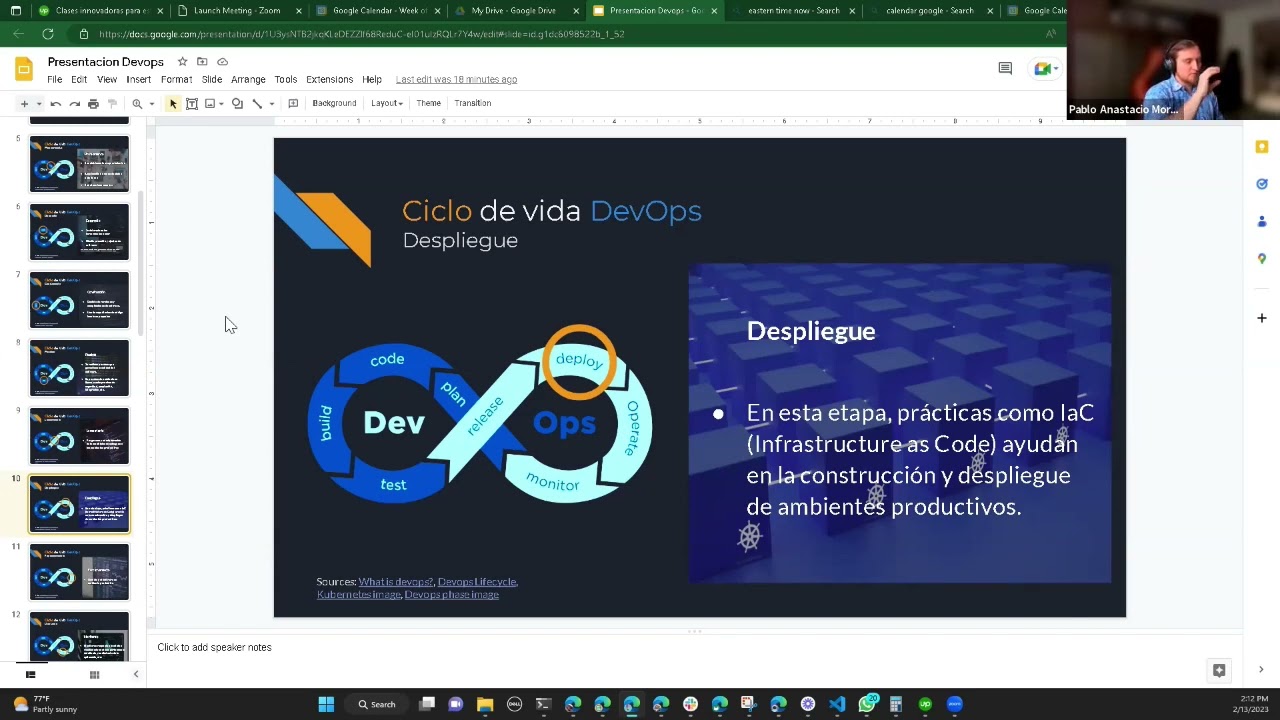The width and height of the screenshot is (1280, 720).
Task: Switch to grid view of slides
Action: [x=94, y=675]
